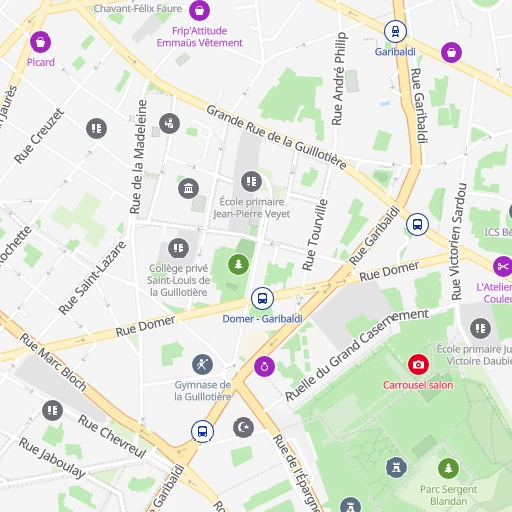512x512 pixels.
Task: Open the museum icon near Rue de la Madeleine
Action: pyautogui.click(x=188, y=188)
